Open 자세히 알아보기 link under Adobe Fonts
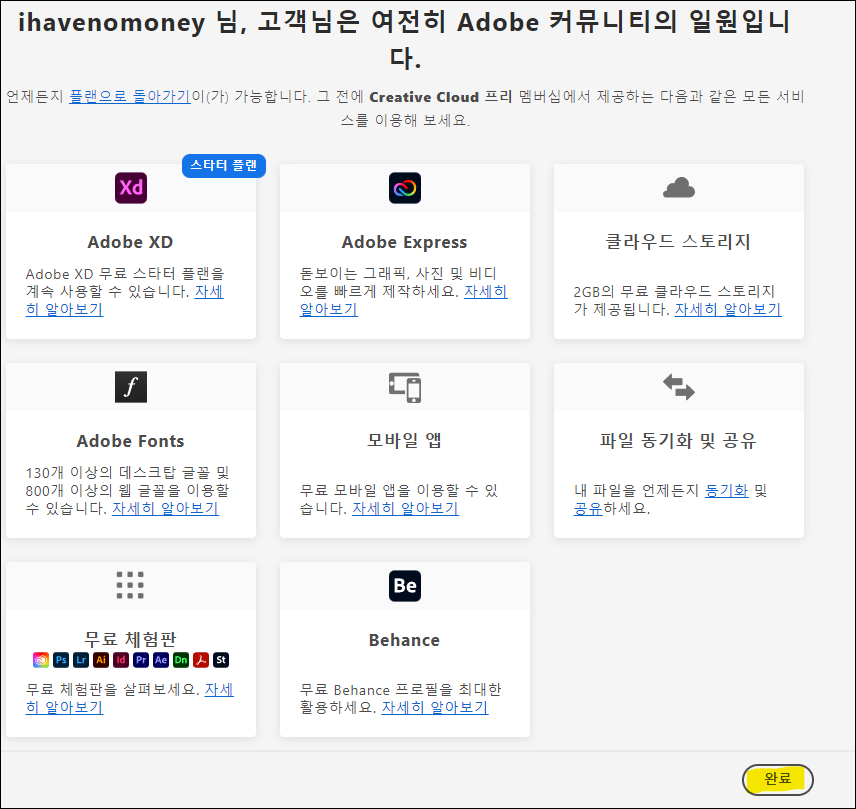Screen dimensions: 856x809 click(x=165, y=508)
